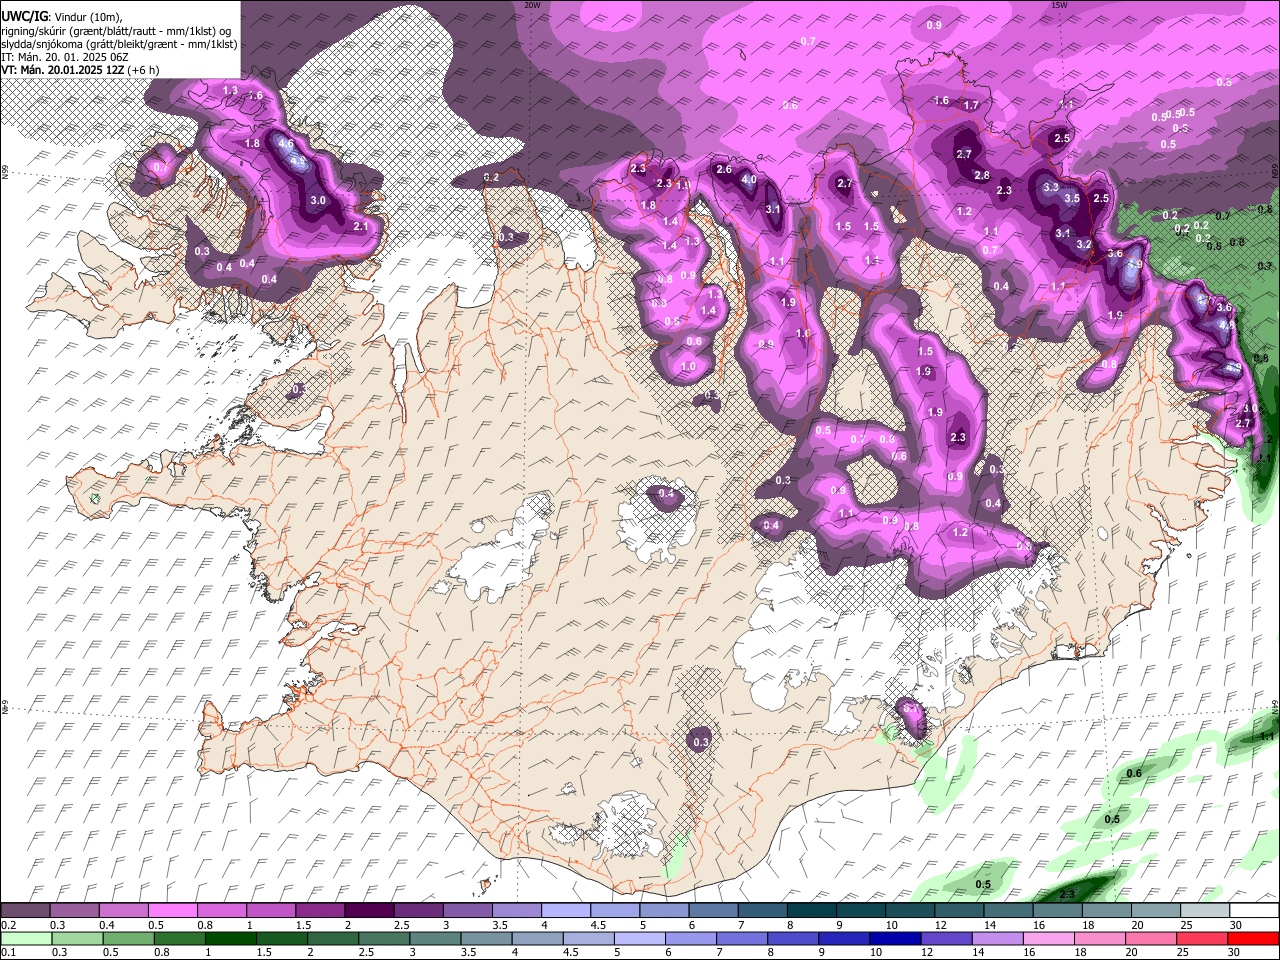Click the '2.8' precipitation value on the map
The width and height of the screenshot is (1280, 960).
coord(982,176)
